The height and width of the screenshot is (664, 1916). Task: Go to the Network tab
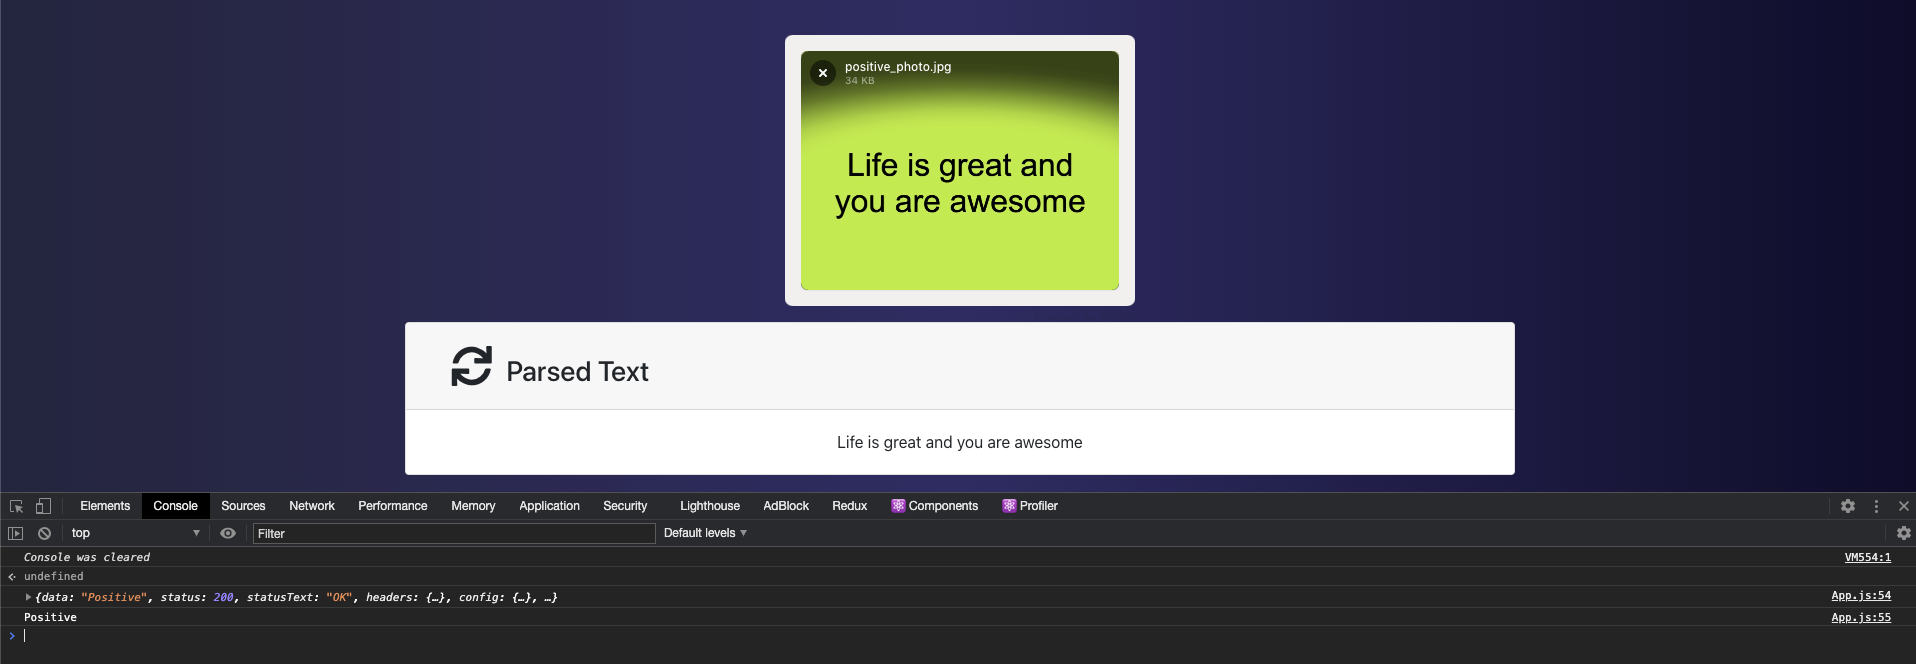point(312,506)
